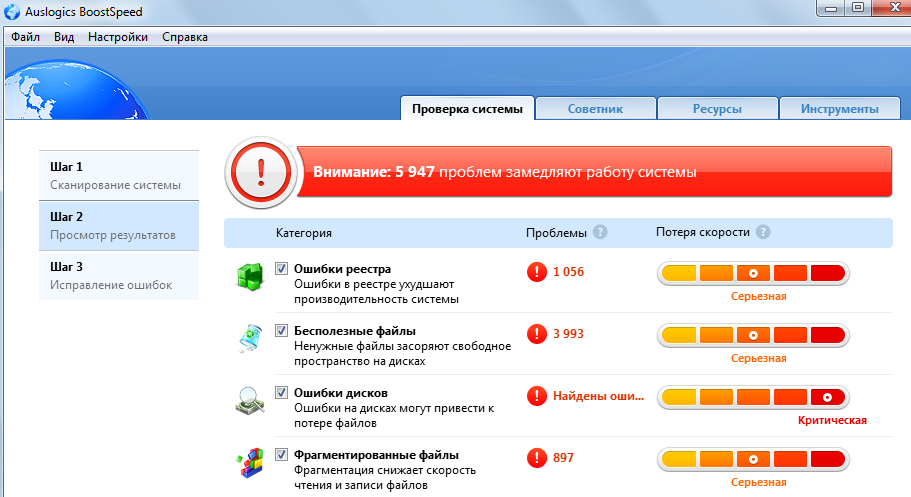Screen dimensions: 911x497
Task: Click the speed loss bar for Ошибки реестра
Action: click(x=754, y=273)
